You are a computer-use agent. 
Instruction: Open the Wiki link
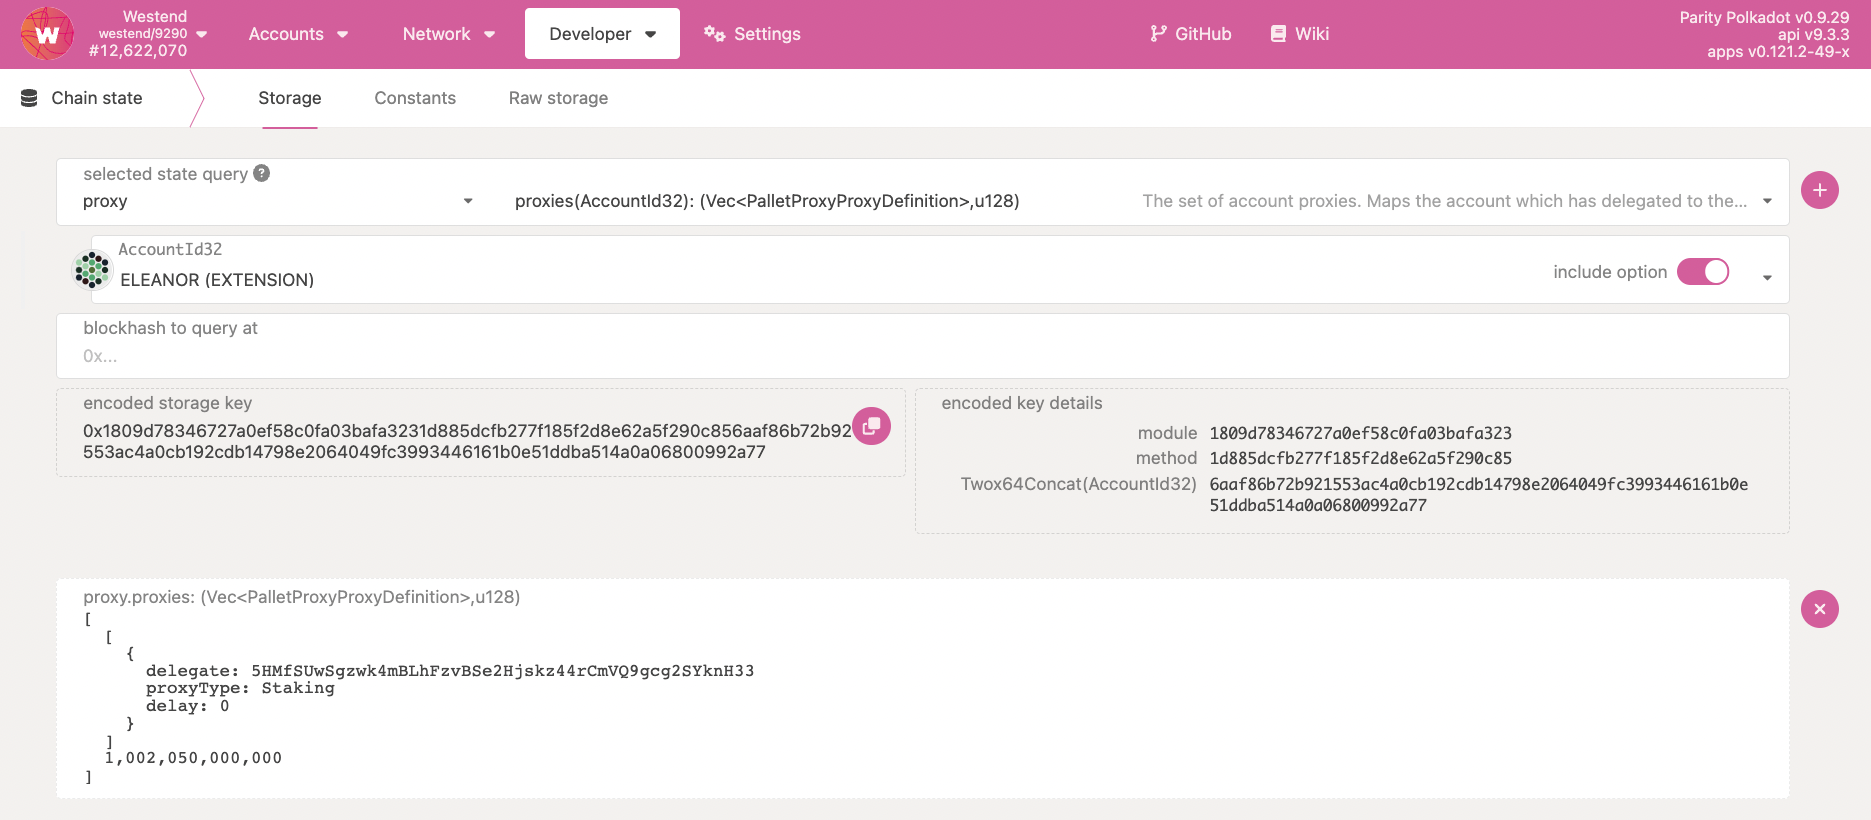1299,34
